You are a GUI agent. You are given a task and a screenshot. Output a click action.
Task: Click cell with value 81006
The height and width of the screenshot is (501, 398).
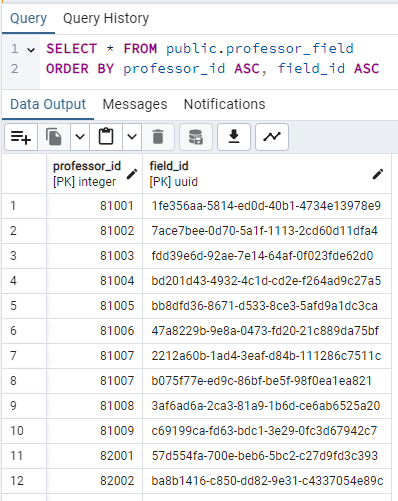coord(94,331)
